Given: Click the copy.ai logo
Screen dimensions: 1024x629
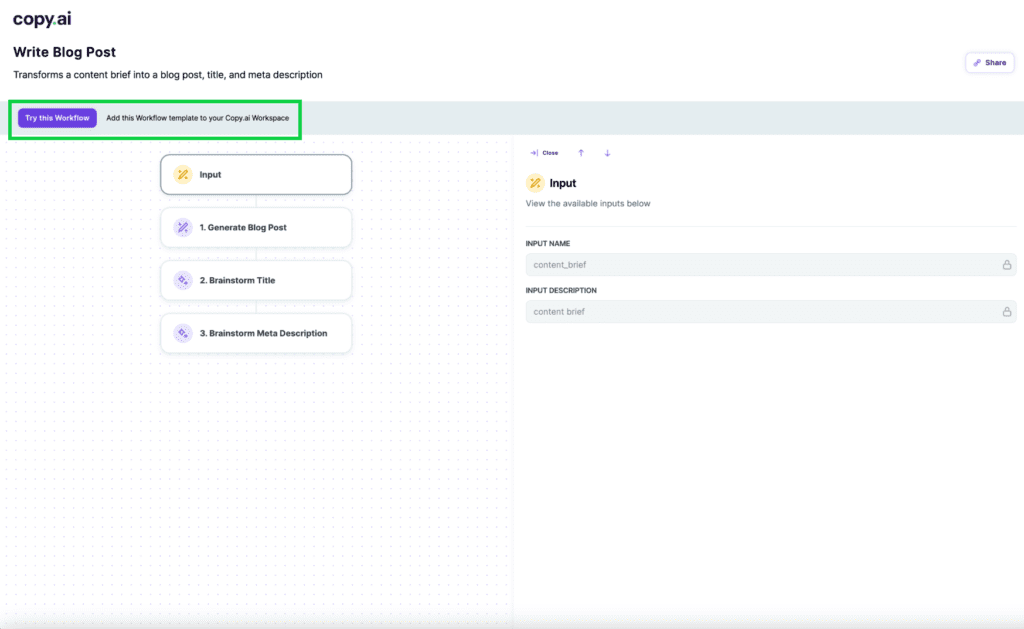Looking at the screenshot, I should click(x=41, y=18).
